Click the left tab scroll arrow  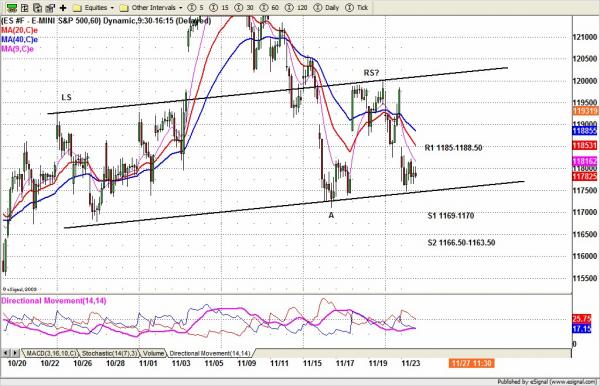(6, 353)
